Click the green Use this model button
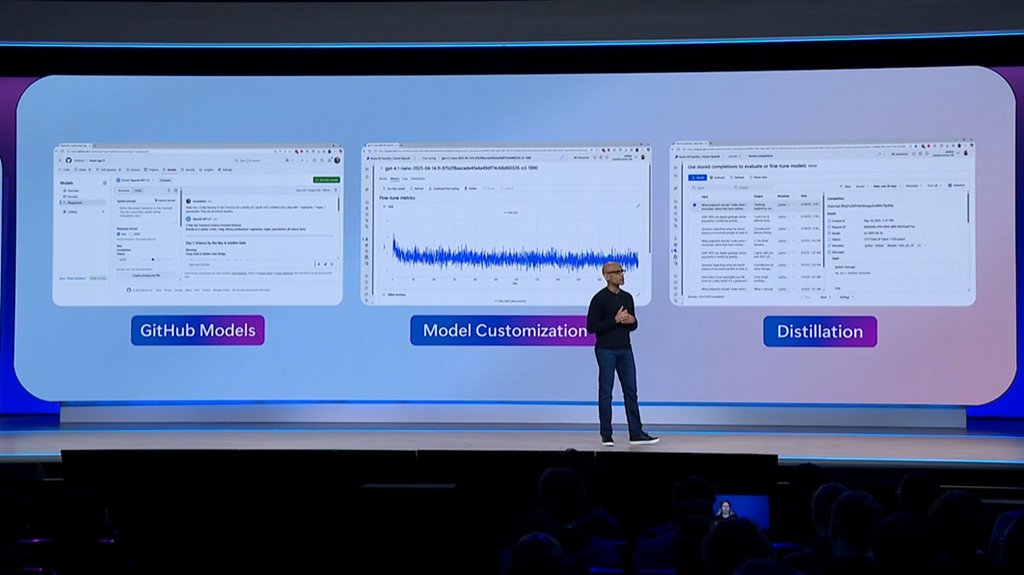1024x575 pixels. [x=327, y=180]
